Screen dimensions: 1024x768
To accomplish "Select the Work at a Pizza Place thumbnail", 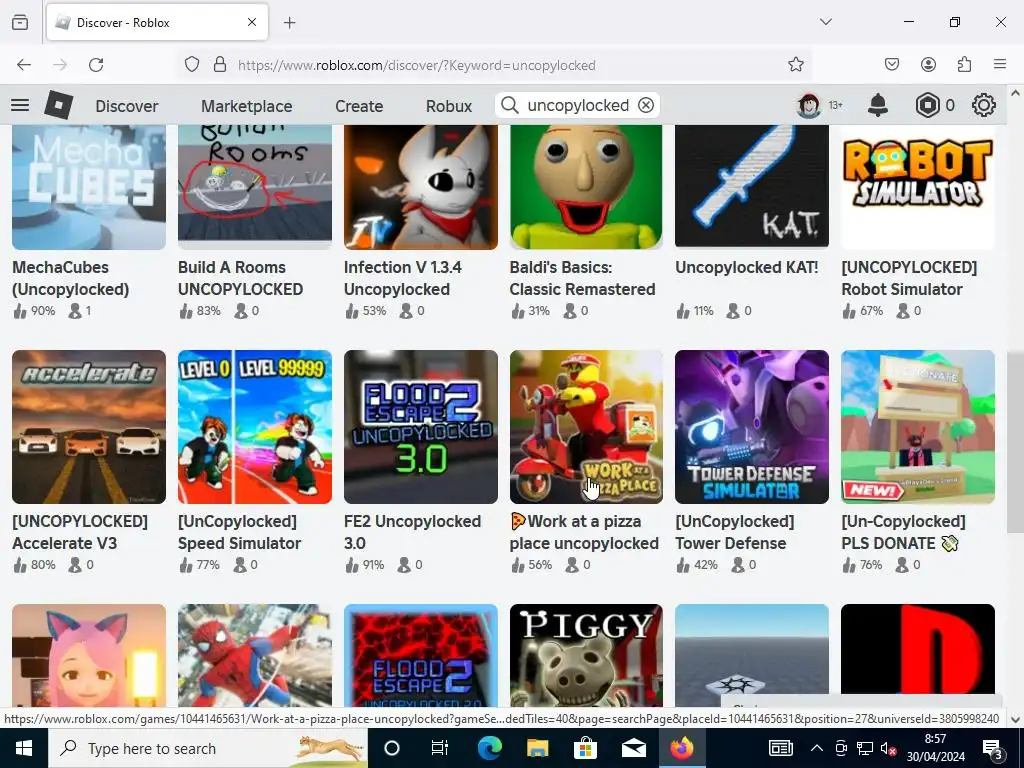I will coord(586,426).
